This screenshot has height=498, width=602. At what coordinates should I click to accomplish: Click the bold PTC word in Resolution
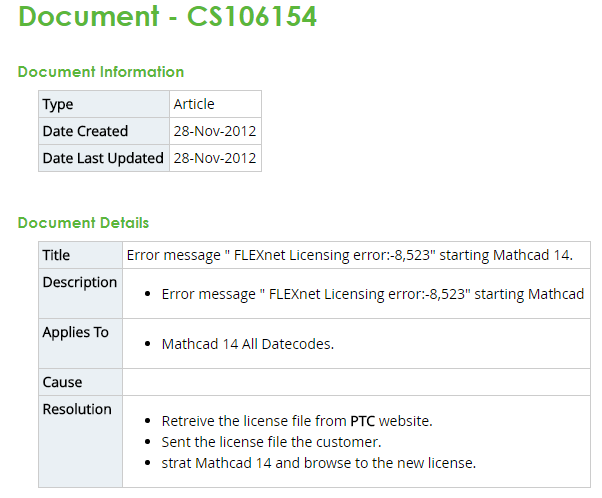click(x=363, y=421)
